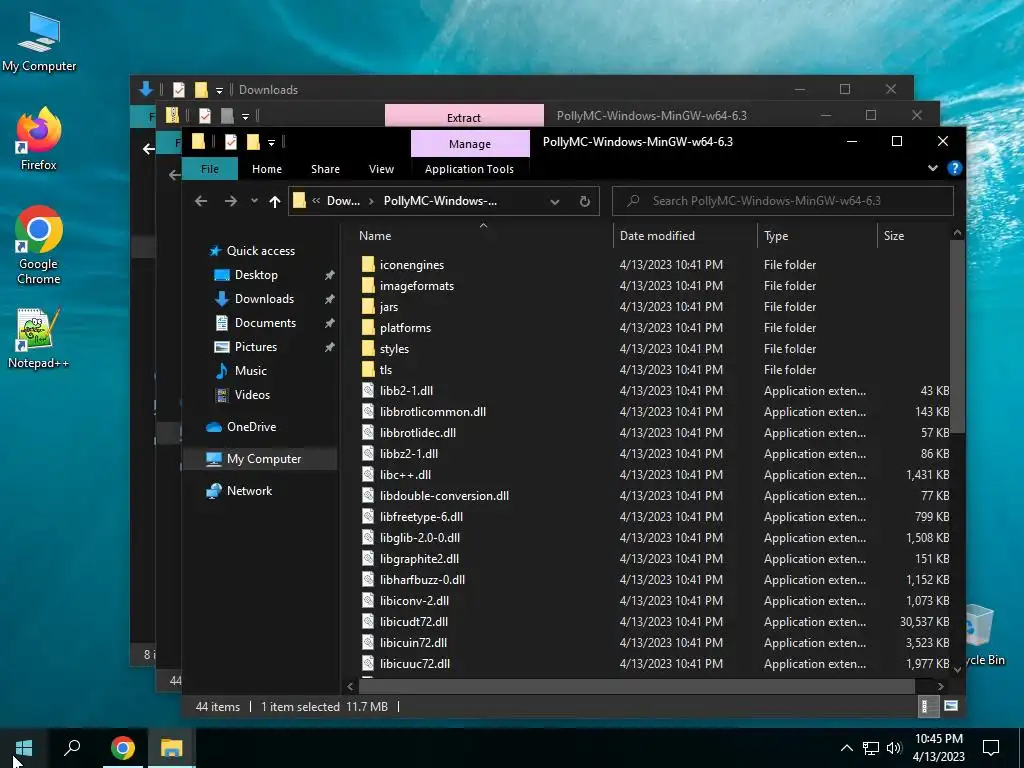This screenshot has height=768, width=1024.
Task: Go up one folder level
Action: [x=275, y=201]
